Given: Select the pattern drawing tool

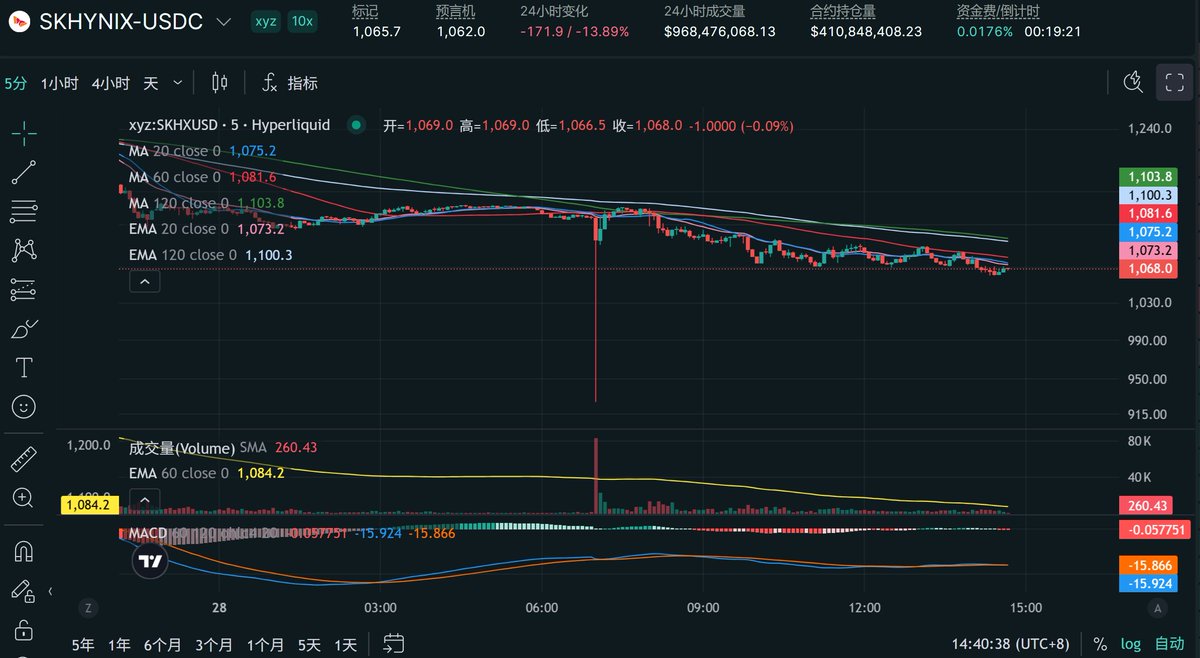Looking at the screenshot, I should coord(25,250).
